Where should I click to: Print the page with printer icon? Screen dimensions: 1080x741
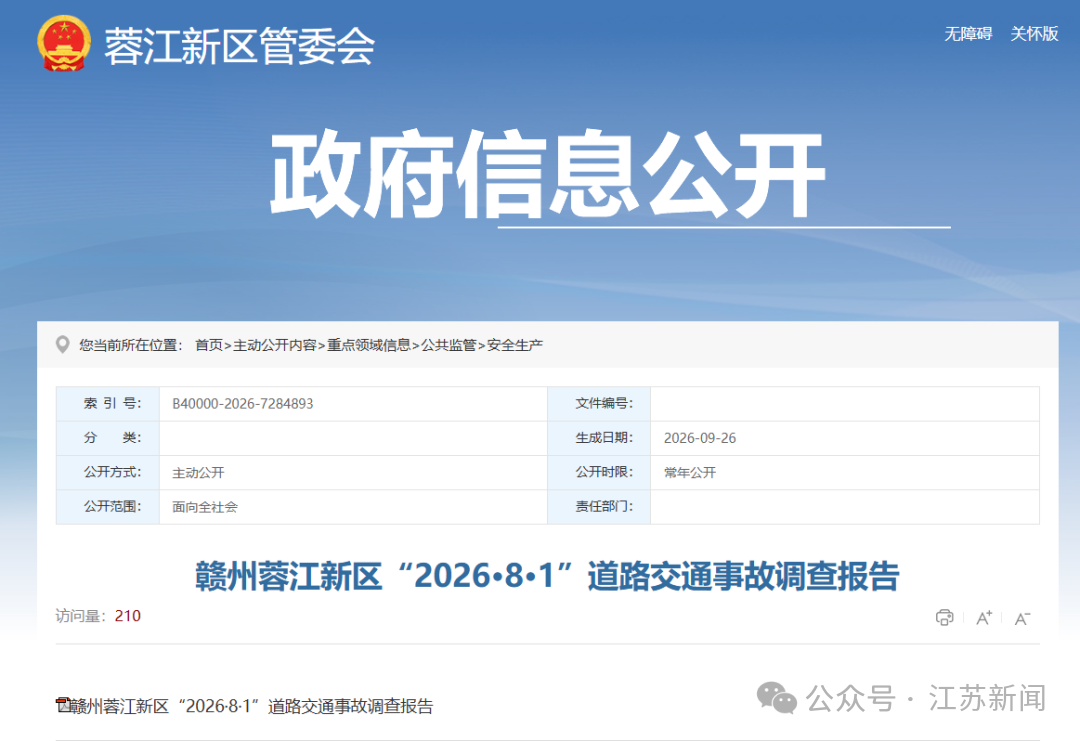pos(944,617)
